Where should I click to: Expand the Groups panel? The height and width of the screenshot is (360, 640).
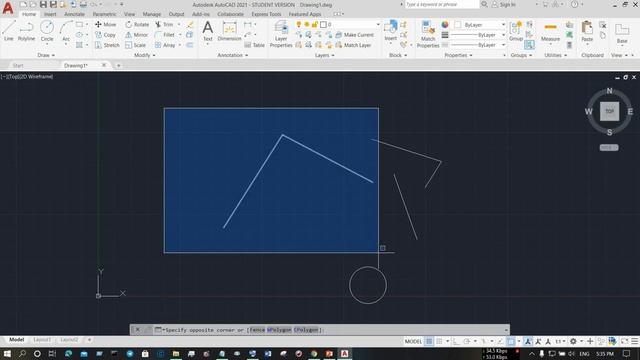(x=521, y=55)
